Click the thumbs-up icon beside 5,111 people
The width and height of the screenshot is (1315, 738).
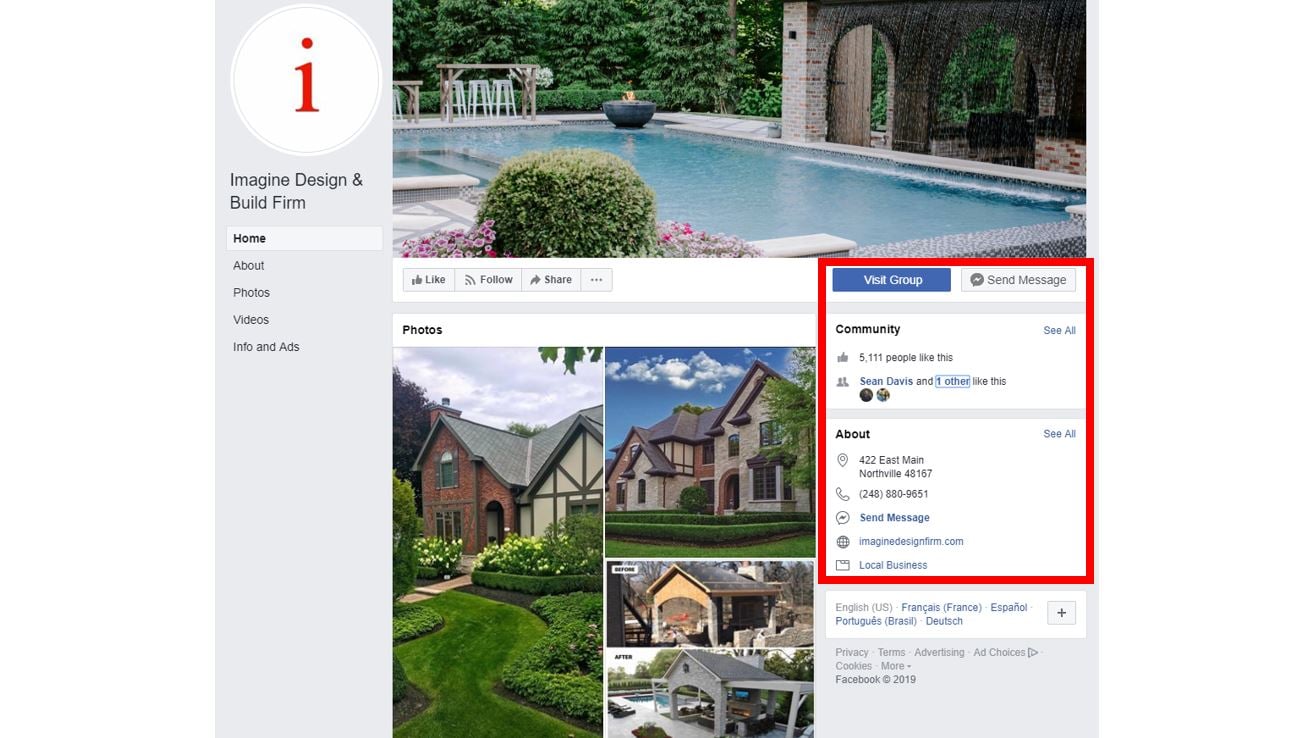coord(843,357)
